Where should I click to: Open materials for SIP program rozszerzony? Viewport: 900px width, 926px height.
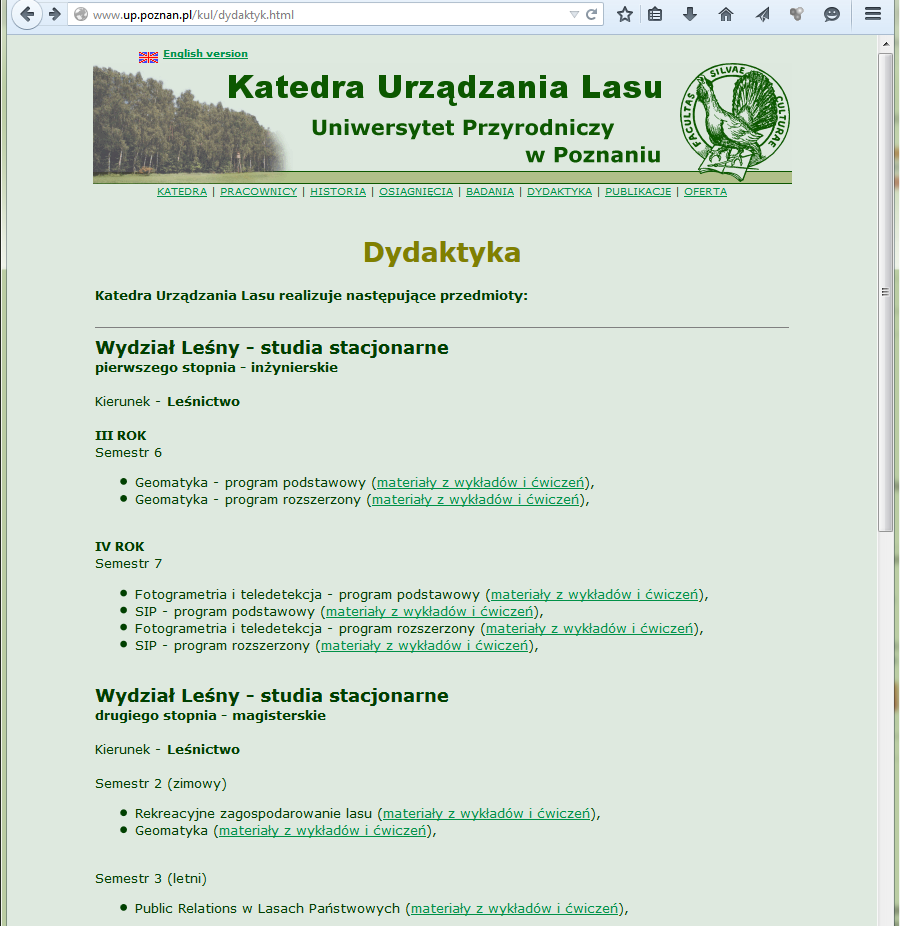425,646
